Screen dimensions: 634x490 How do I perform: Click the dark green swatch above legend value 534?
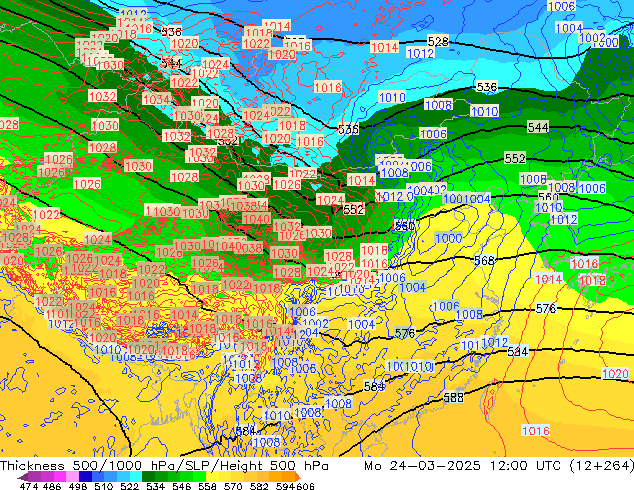click(x=148, y=477)
